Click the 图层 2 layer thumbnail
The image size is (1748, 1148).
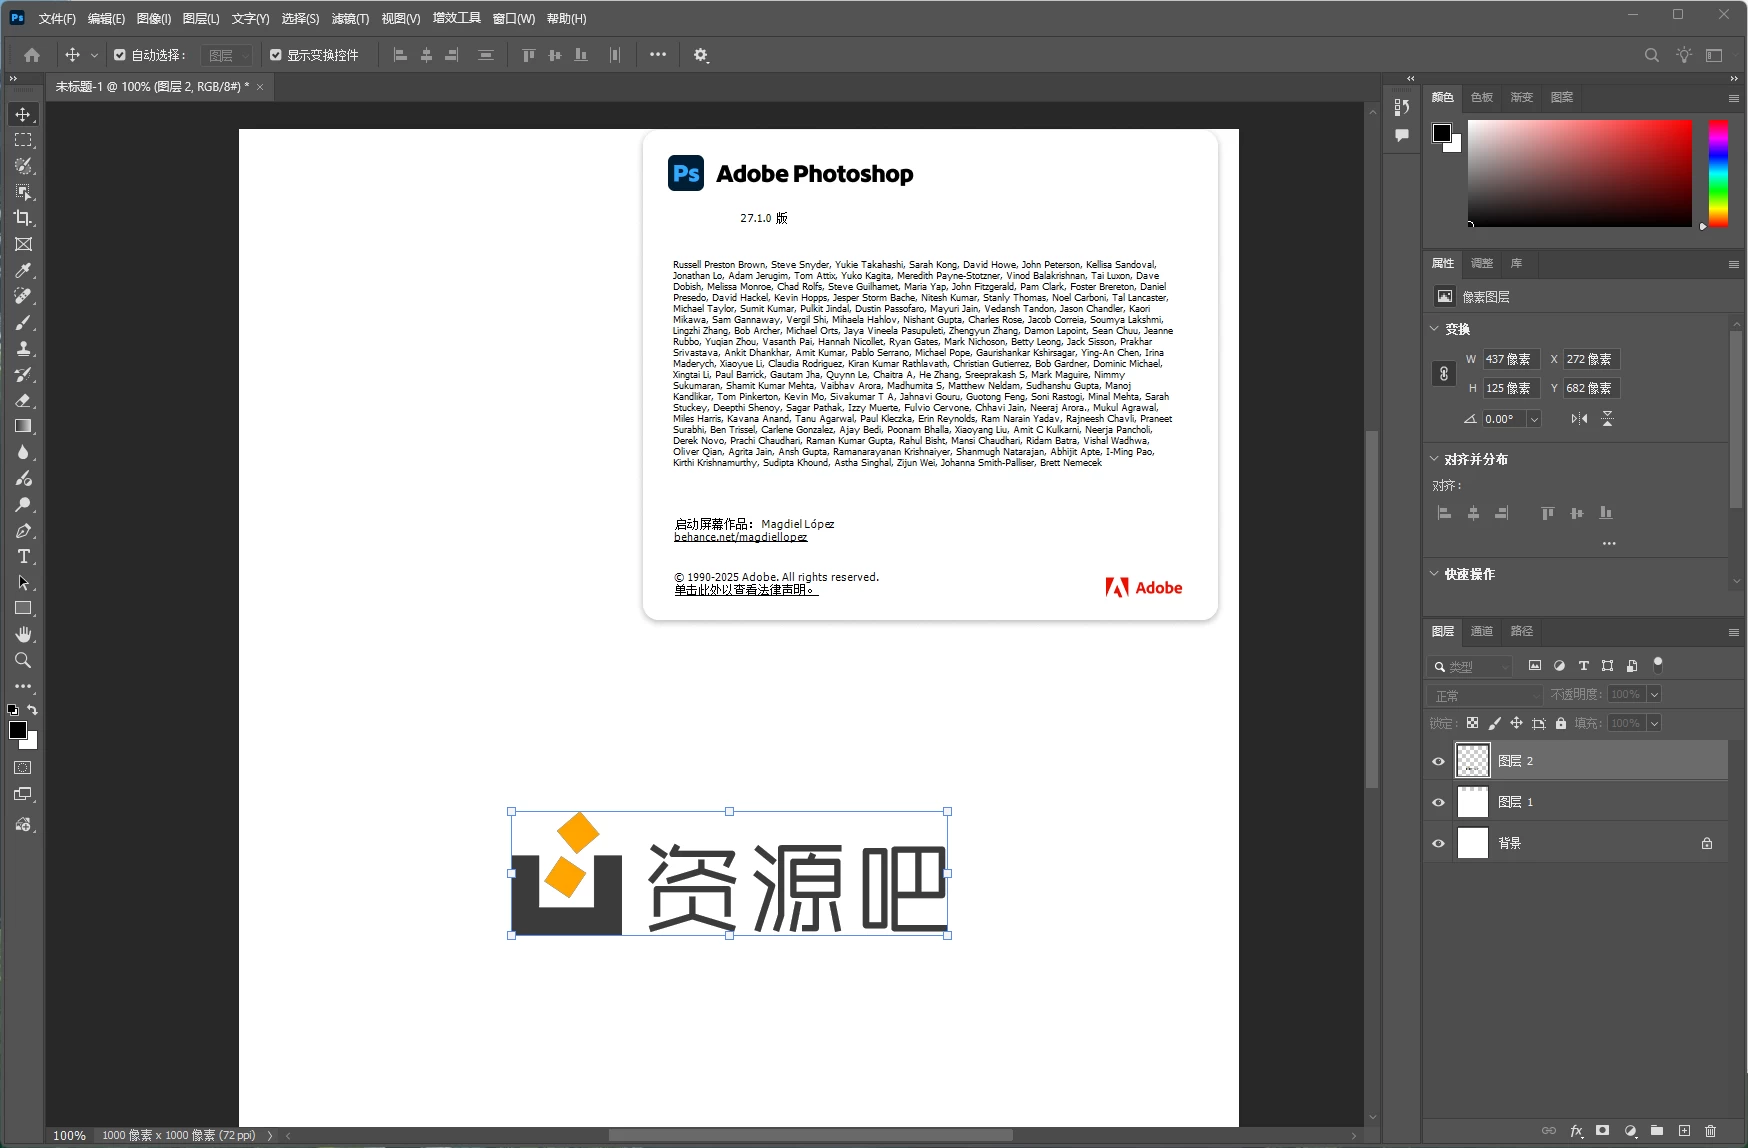click(1471, 760)
